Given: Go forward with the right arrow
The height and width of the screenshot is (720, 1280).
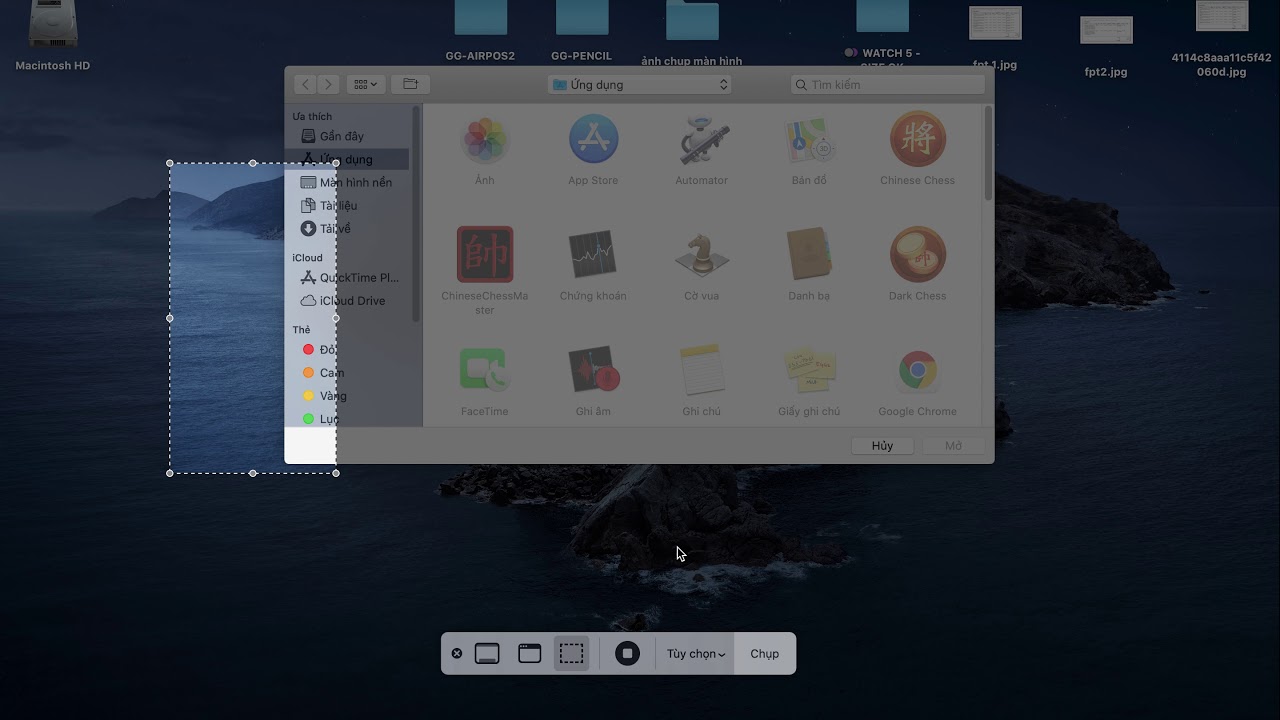Looking at the screenshot, I should (x=328, y=85).
